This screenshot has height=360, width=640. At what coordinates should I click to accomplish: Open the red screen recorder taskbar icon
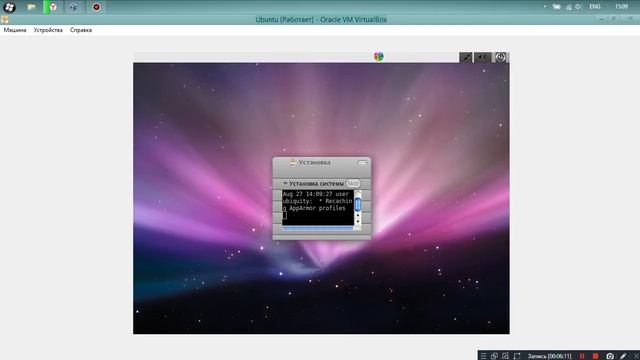pyautogui.click(x=96, y=7)
